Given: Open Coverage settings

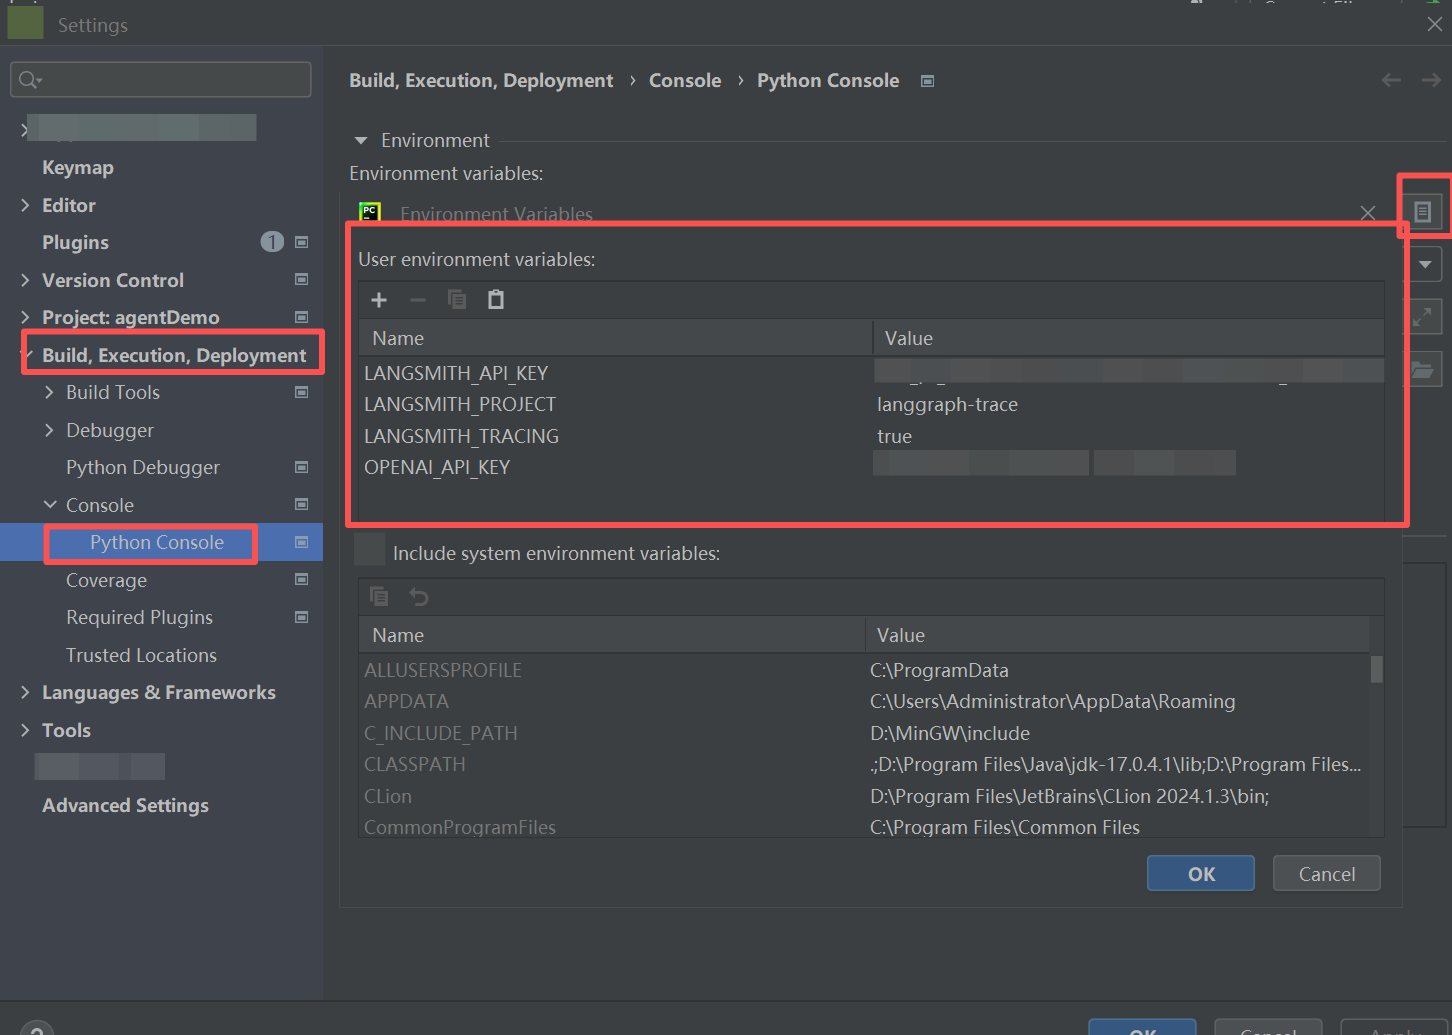Looking at the screenshot, I should pyautogui.click(x=106, y=580).
